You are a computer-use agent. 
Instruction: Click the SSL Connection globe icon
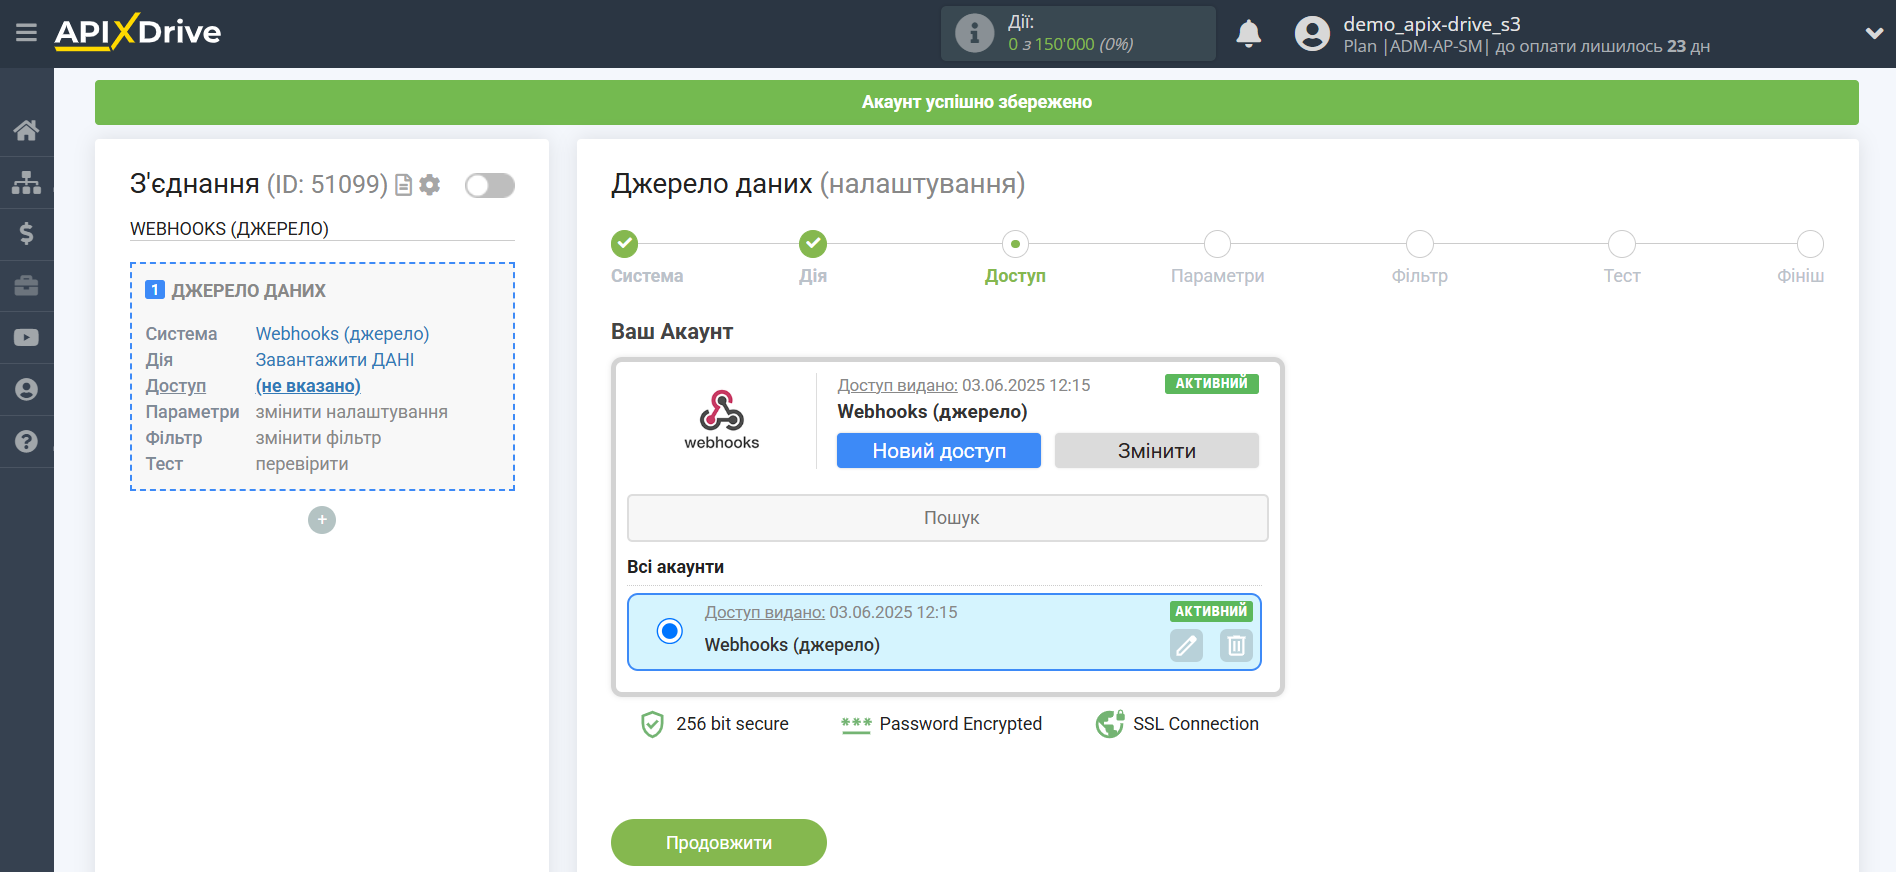point(1110,724)
